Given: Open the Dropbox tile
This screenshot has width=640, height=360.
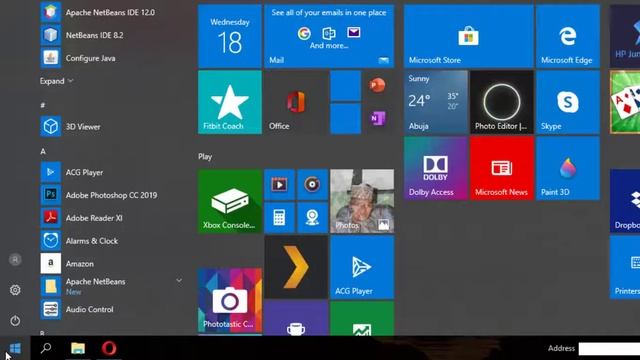Looking at the screenshot, I should 625,201.
